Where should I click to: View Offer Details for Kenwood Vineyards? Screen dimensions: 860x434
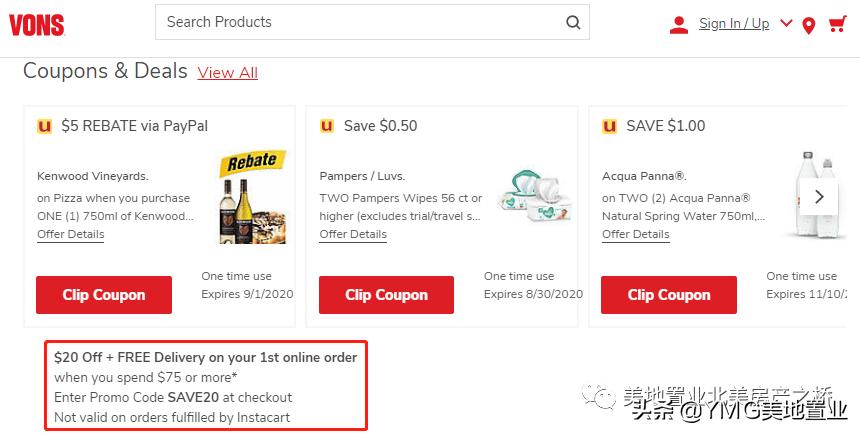71,234
